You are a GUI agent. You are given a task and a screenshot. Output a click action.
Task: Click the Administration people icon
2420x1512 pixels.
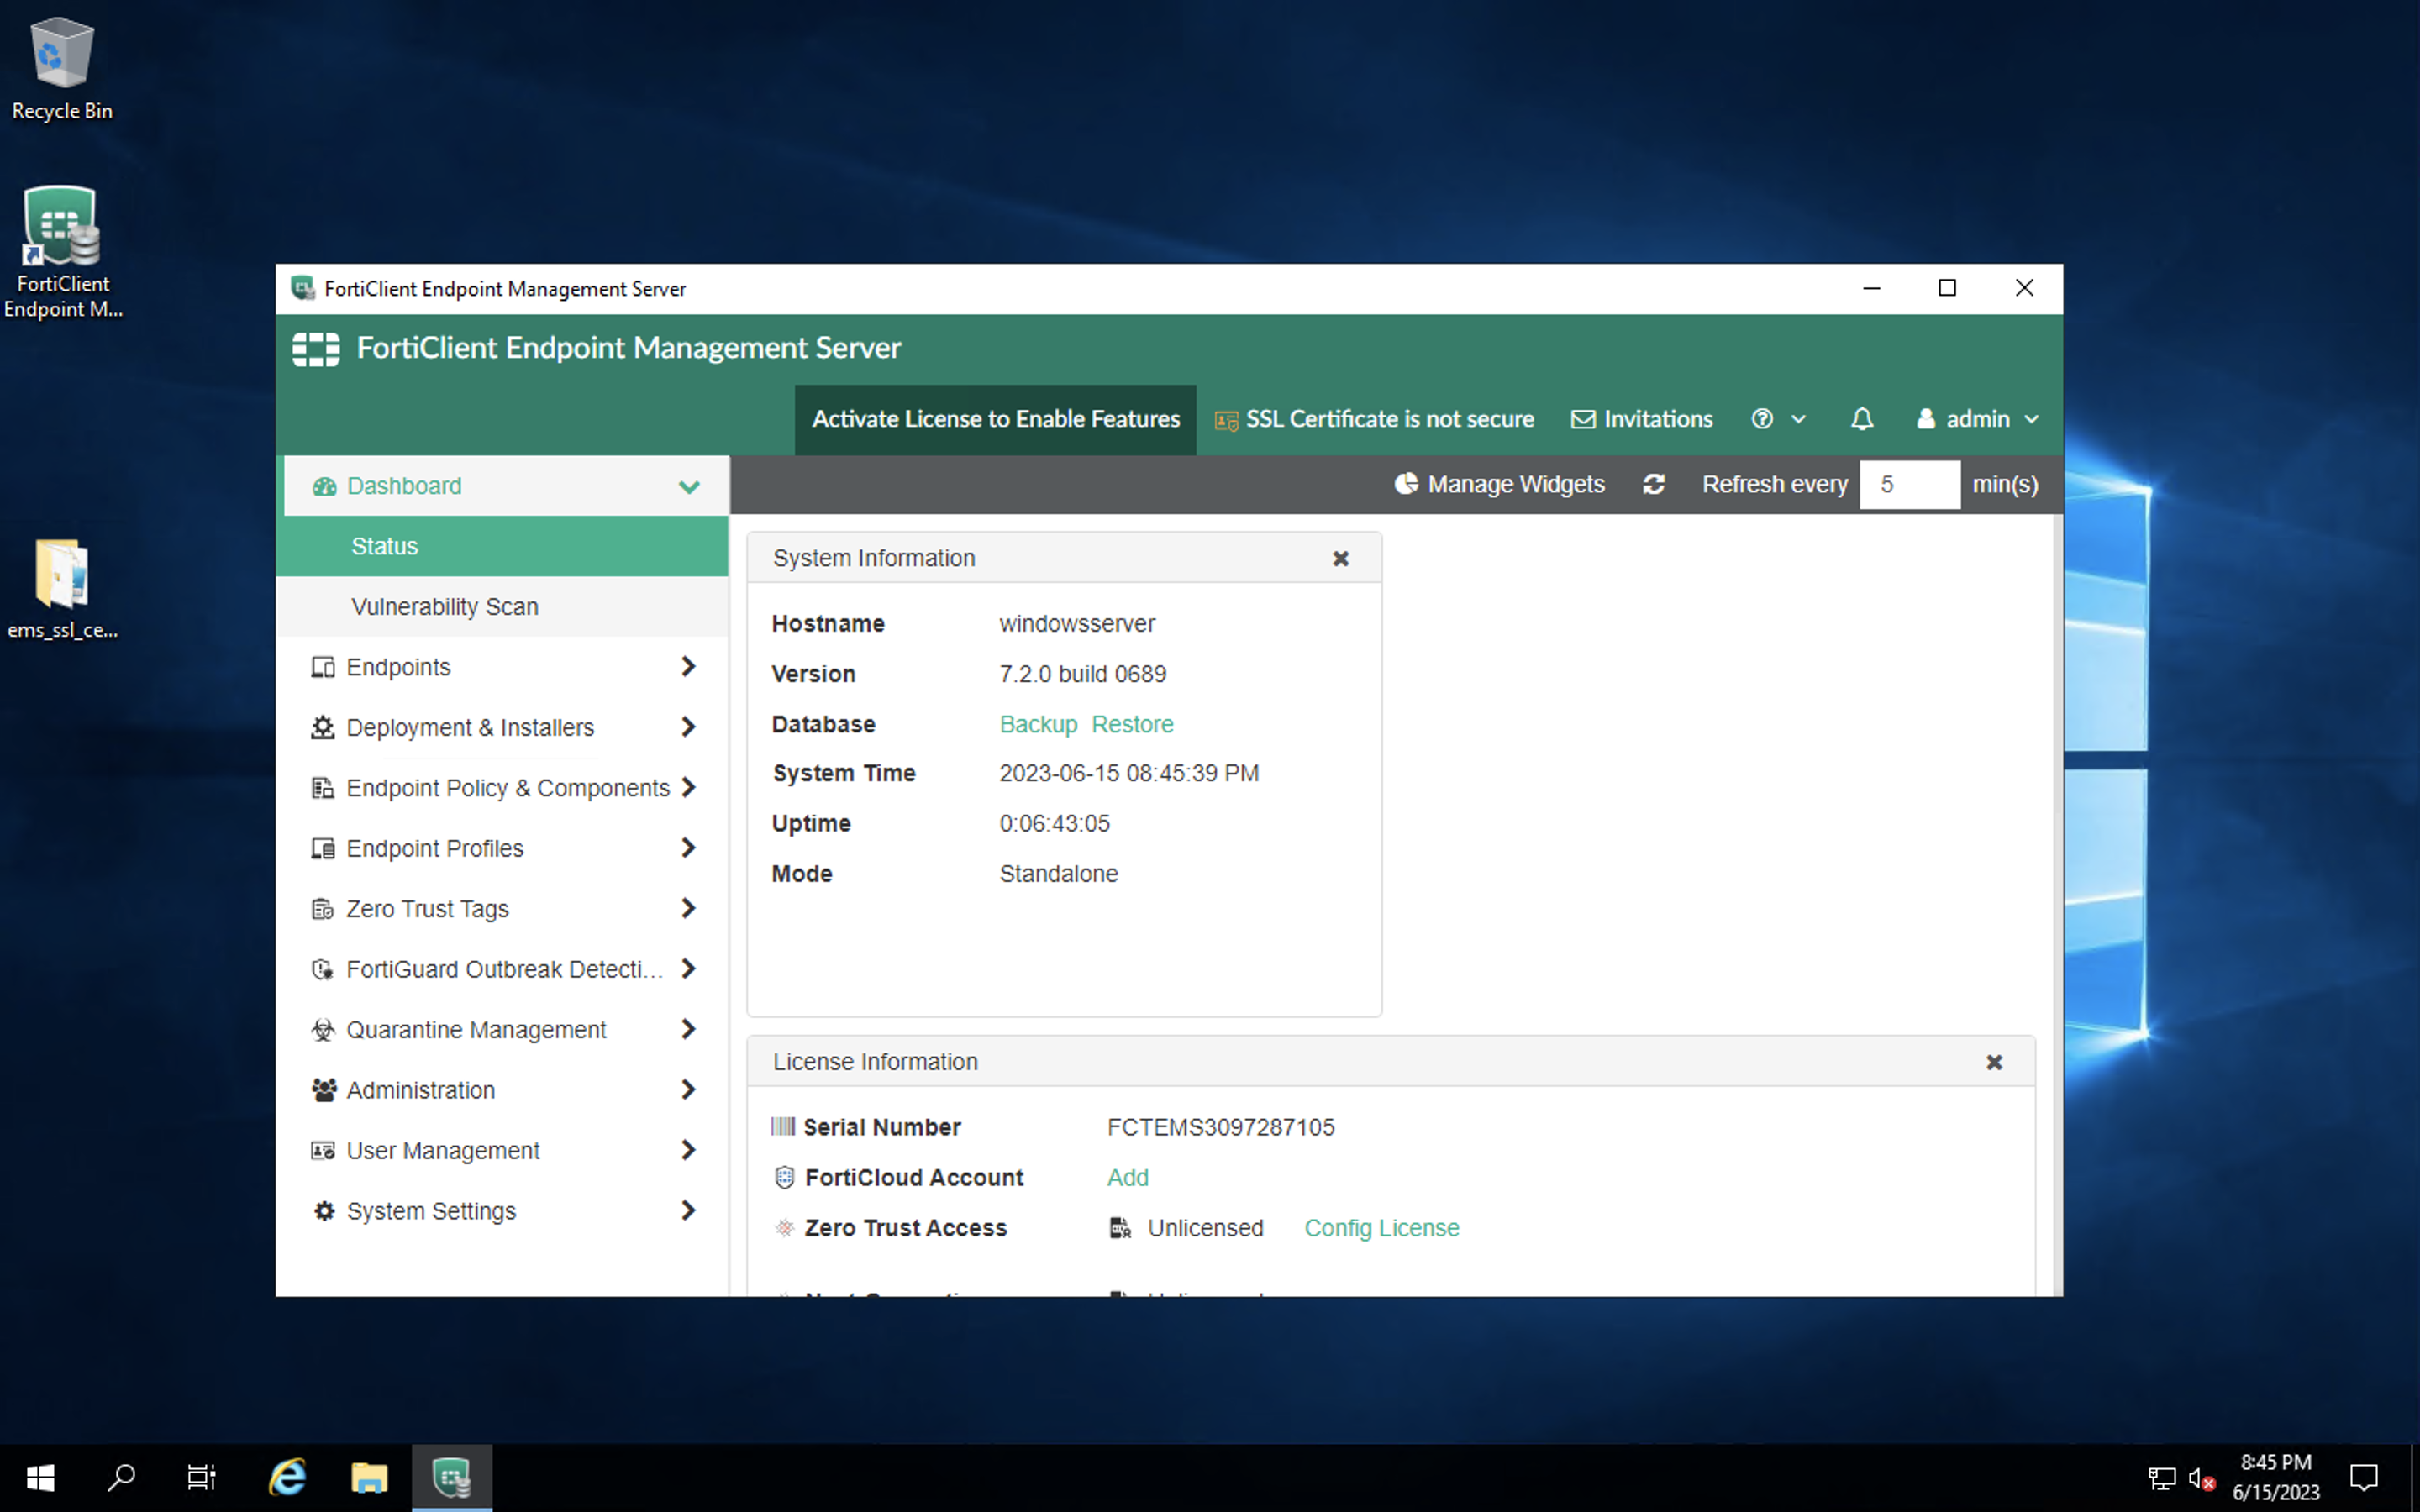[323, 1090]
